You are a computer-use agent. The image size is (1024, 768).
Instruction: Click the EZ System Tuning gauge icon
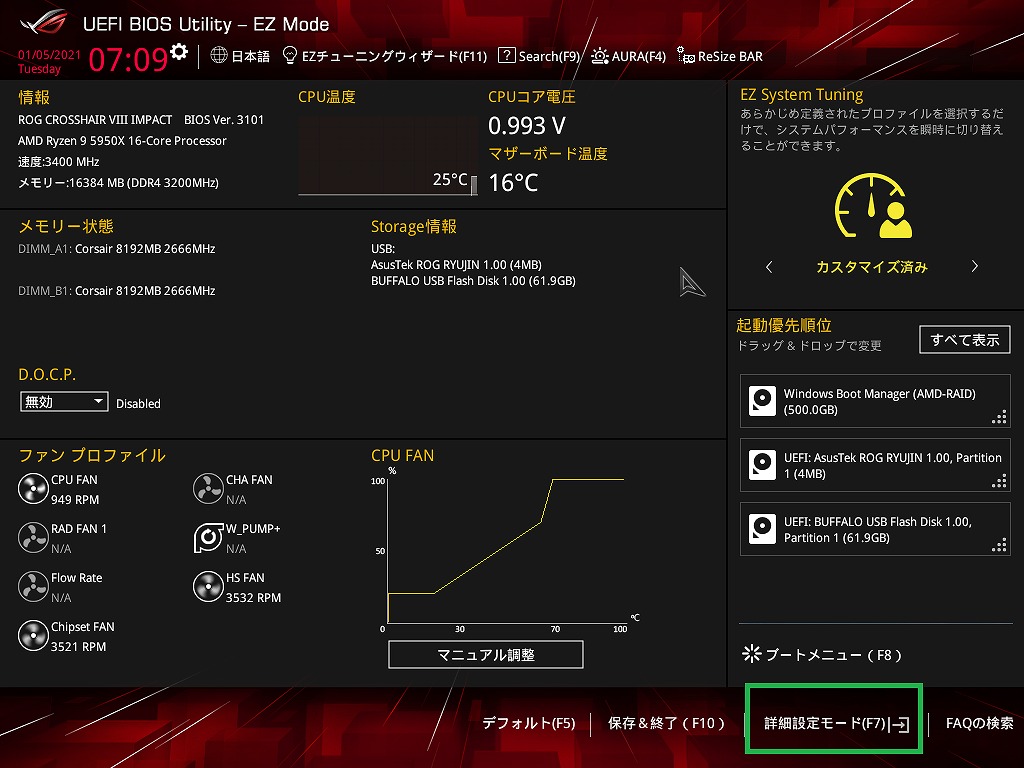[872, 206]
